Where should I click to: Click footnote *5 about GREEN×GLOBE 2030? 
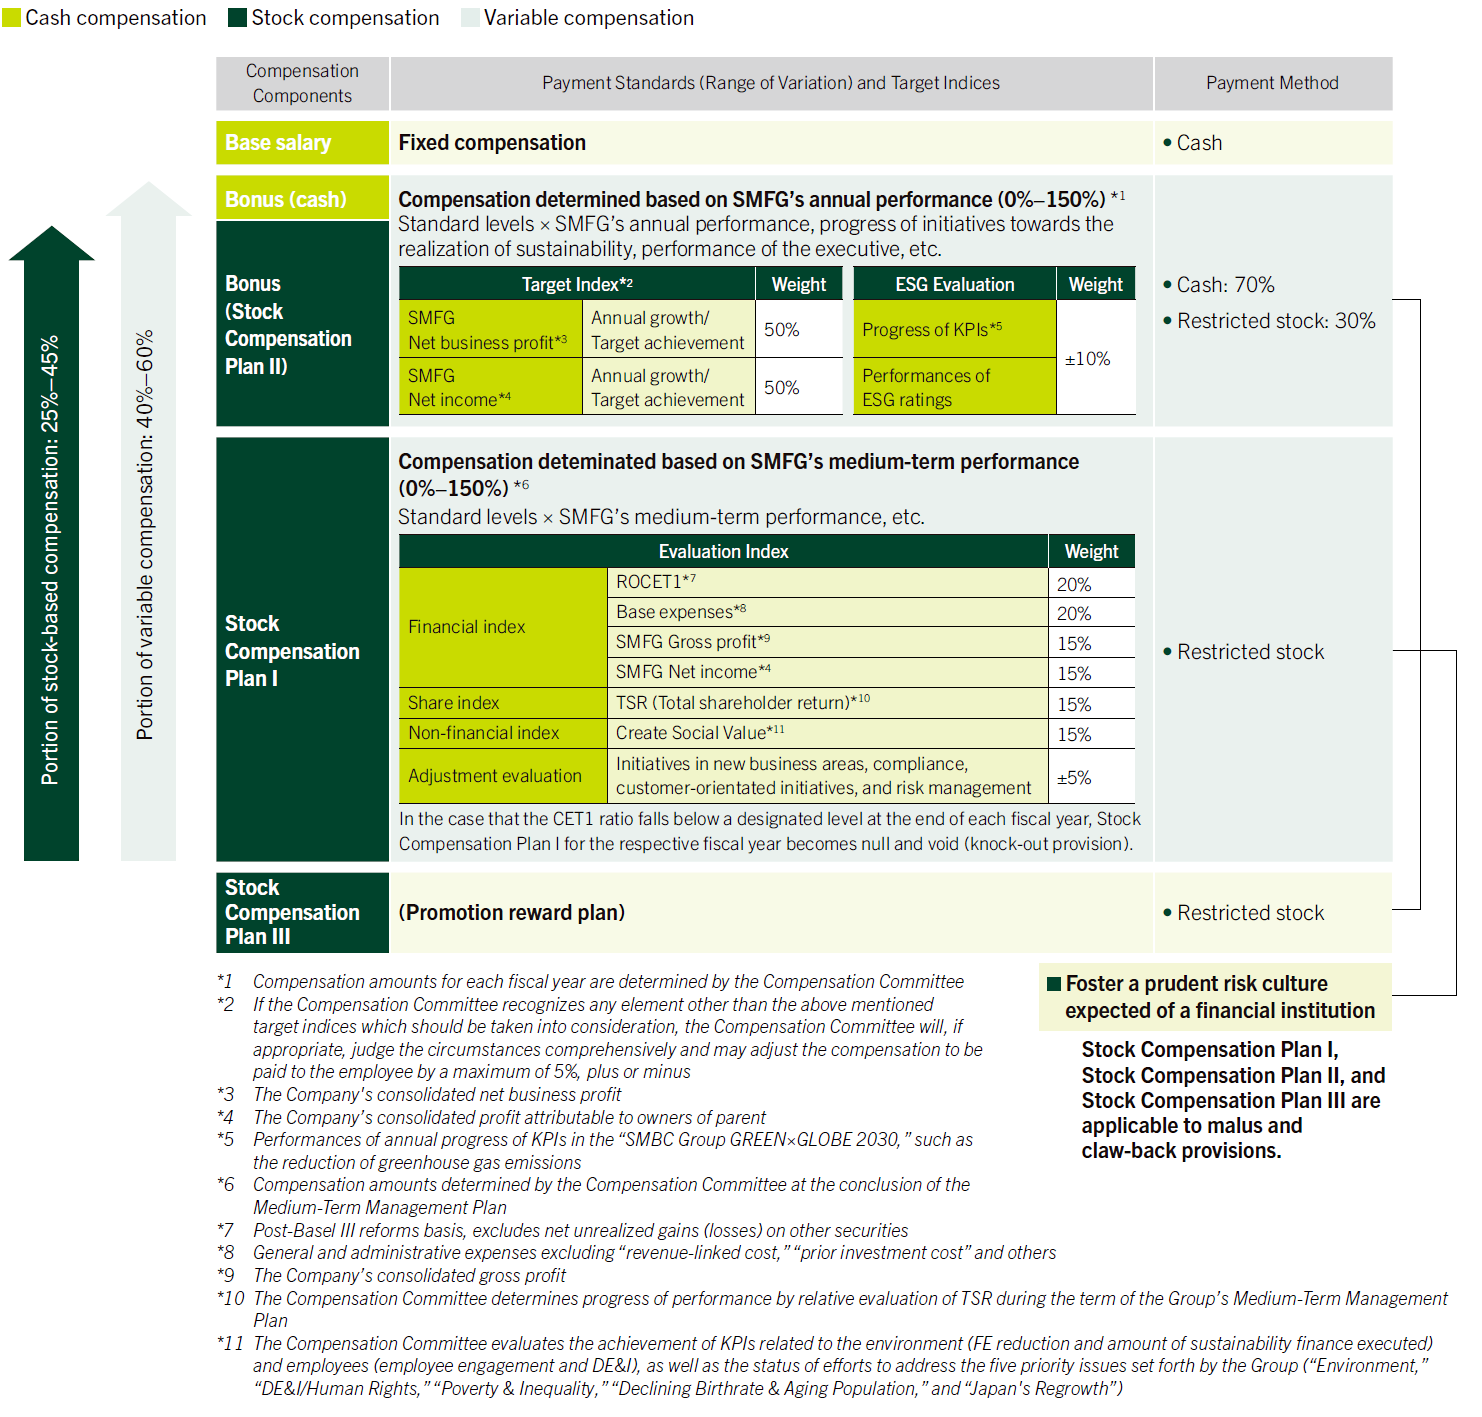tap(595, 1151)
